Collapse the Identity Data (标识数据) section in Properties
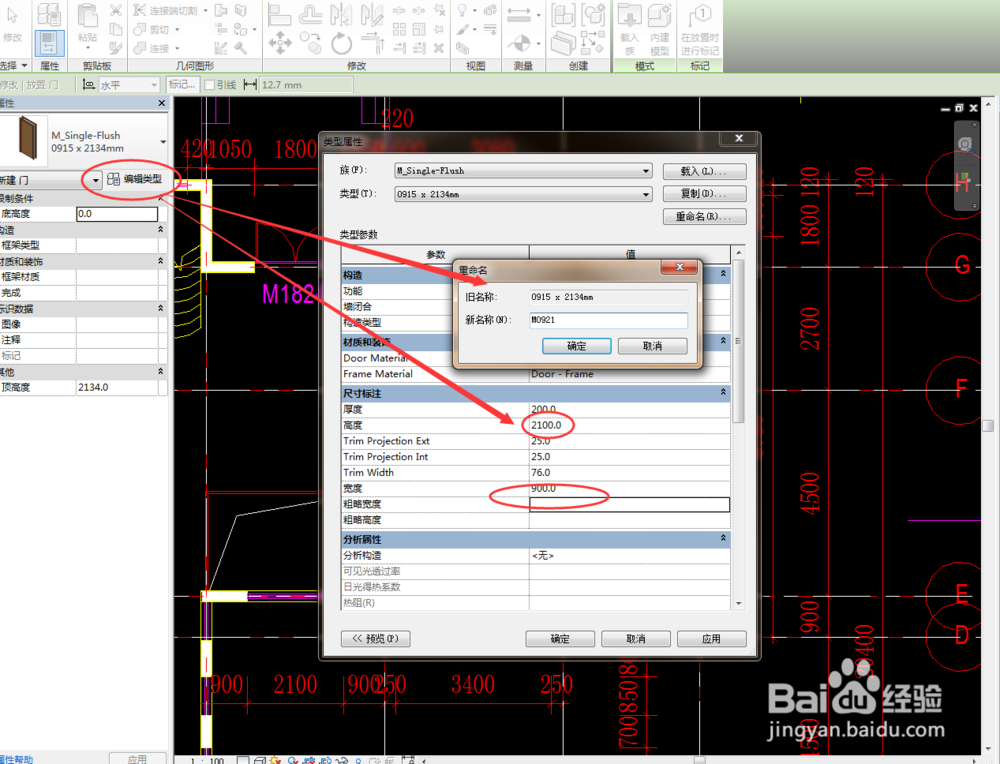The width and height of the screenshot is (1000, 764). pyautogui.click(x=161, y=308)
